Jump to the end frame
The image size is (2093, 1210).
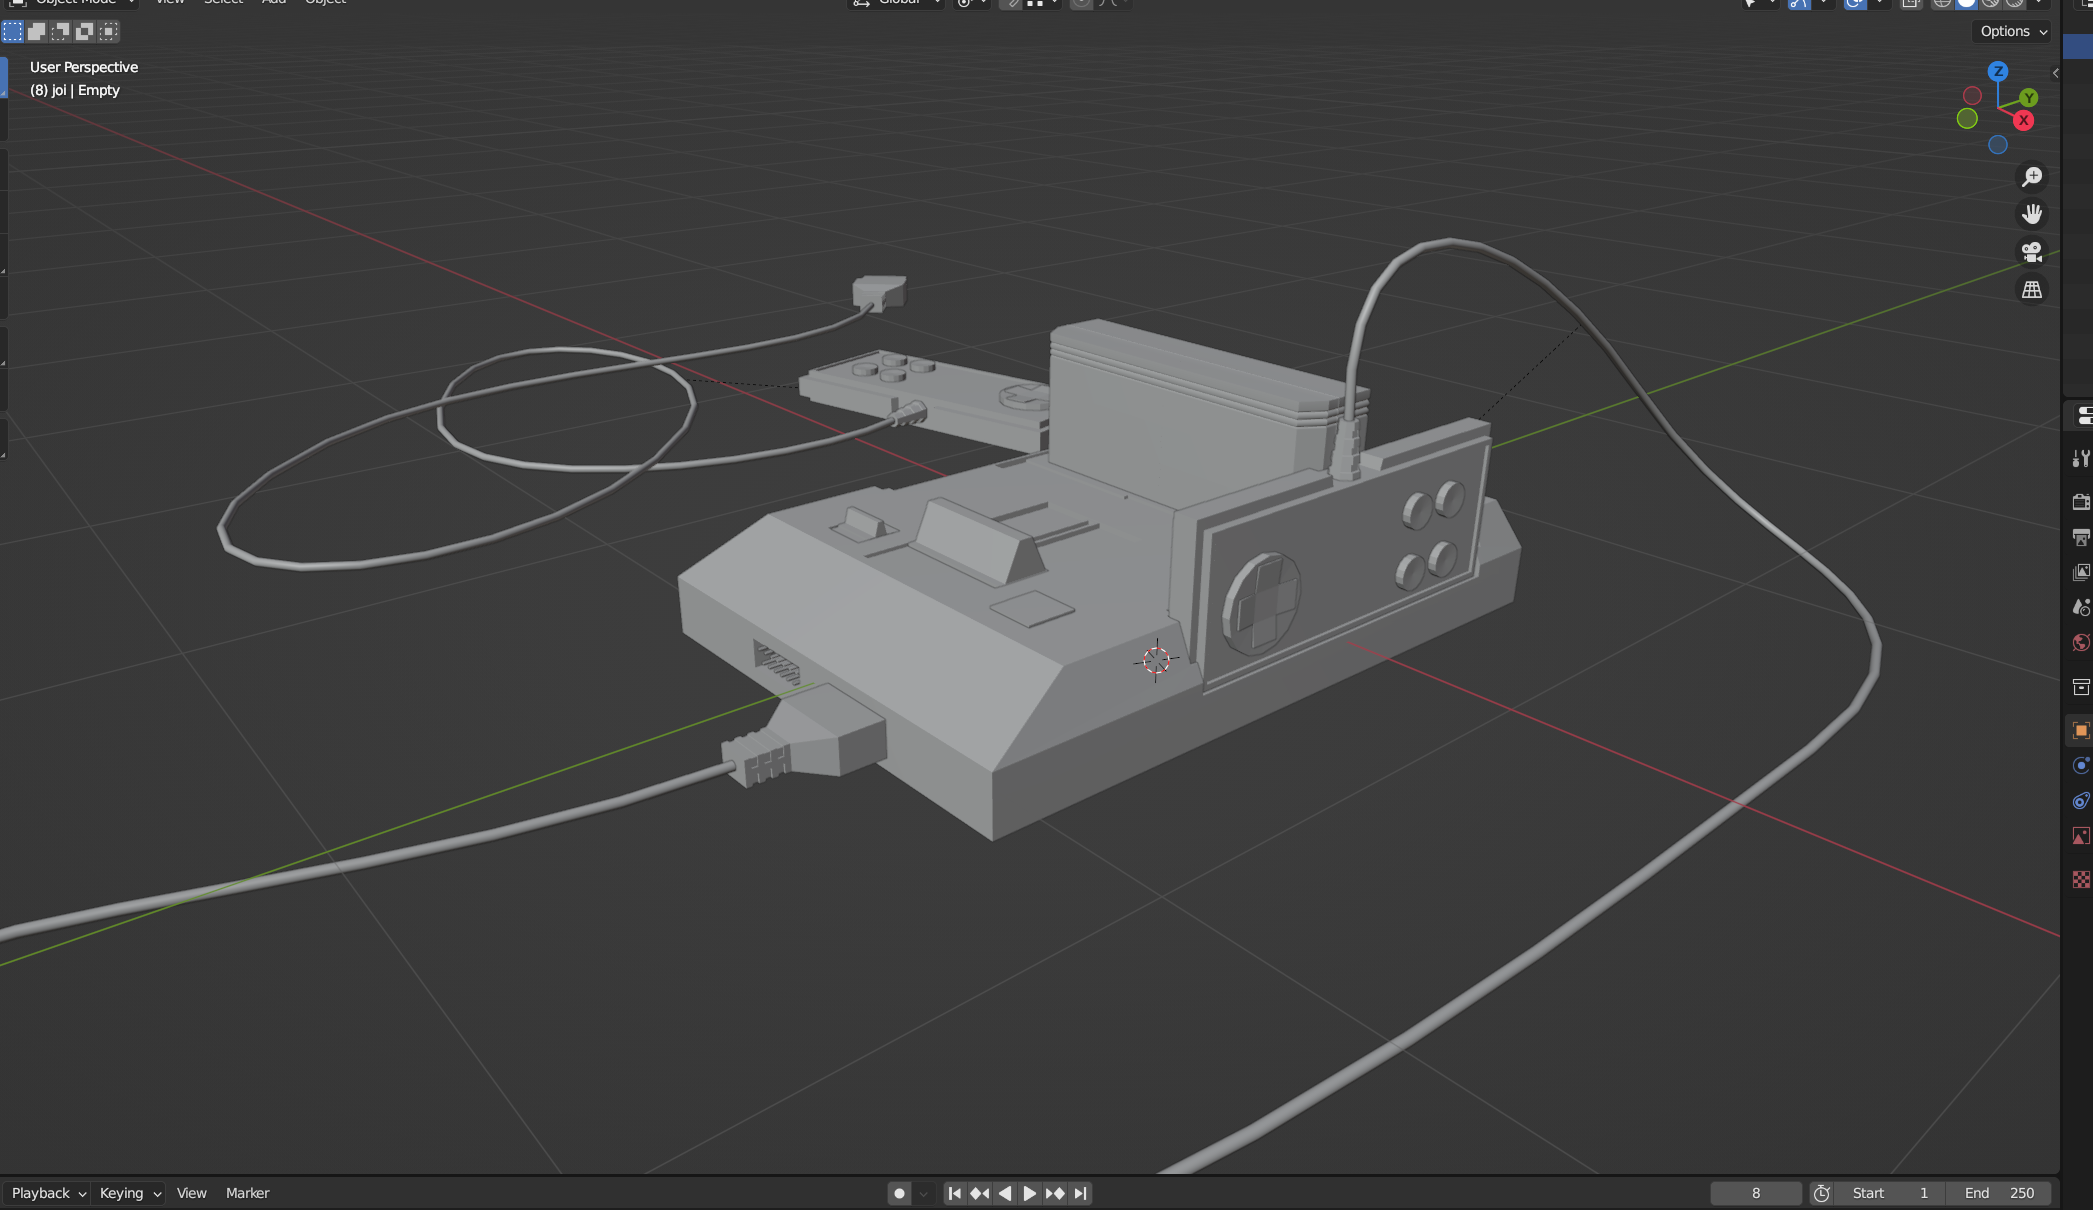coord(1080,1193)
